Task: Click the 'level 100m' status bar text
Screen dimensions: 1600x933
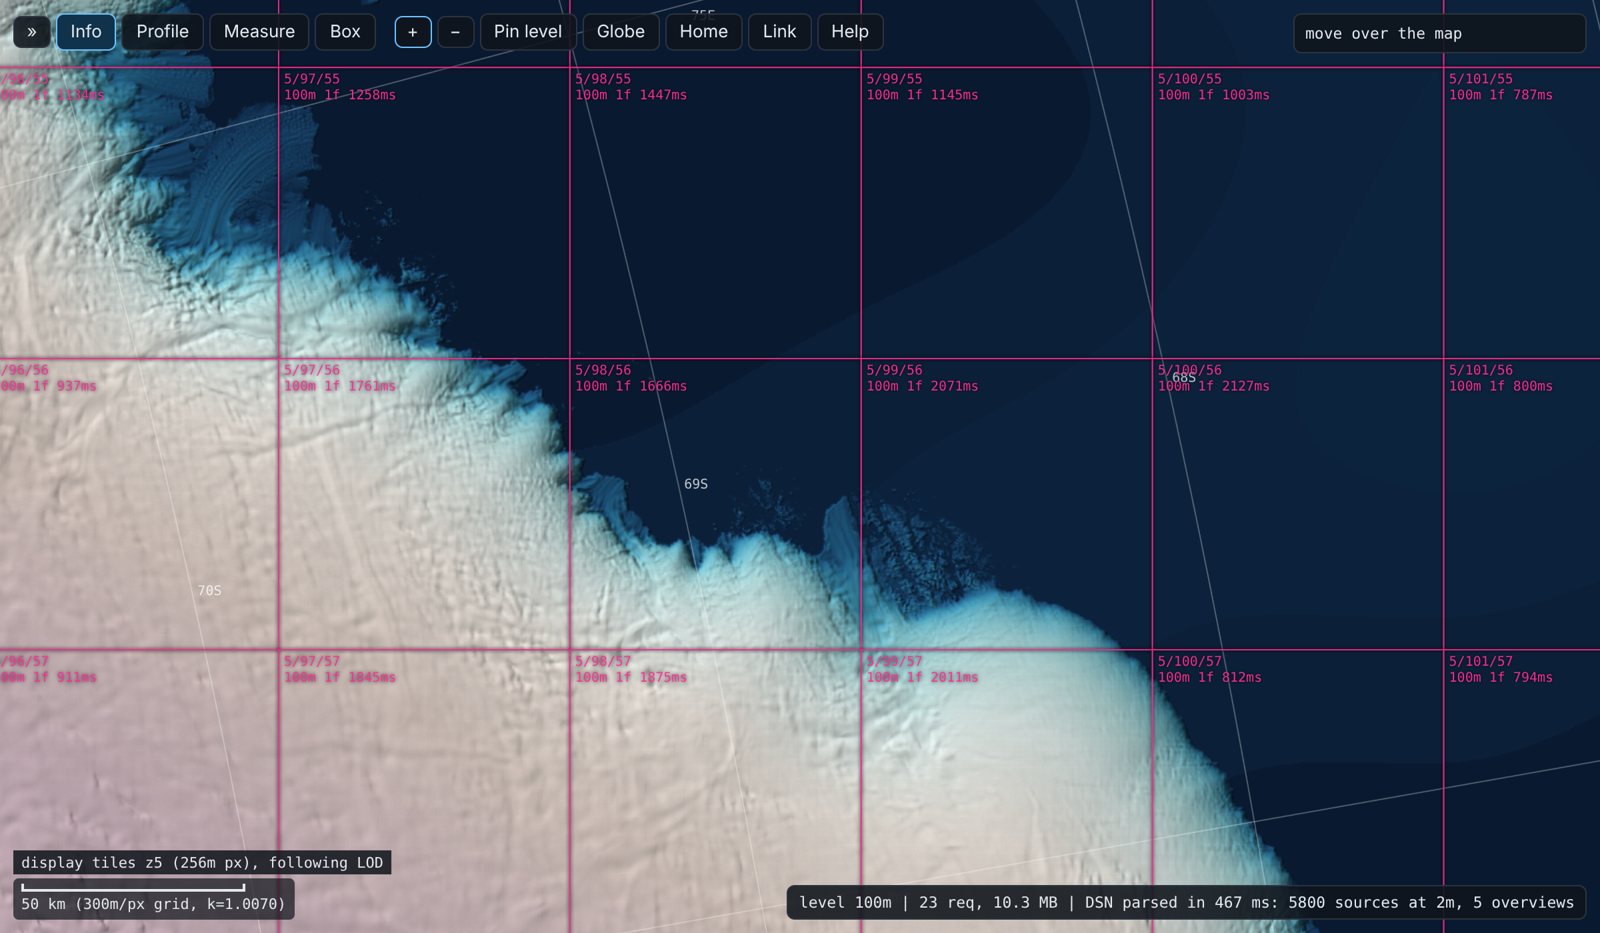Action: coord(845,902)
